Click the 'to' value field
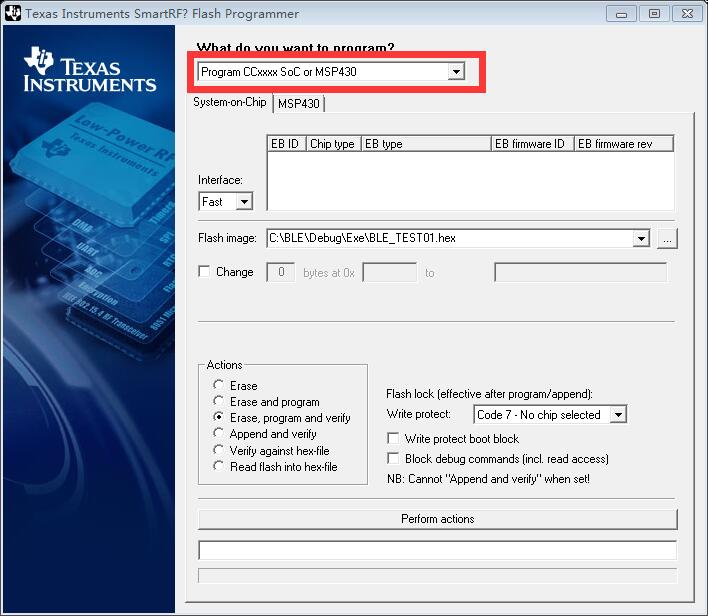The width and height of the screenshot is (708, 616). point(581,272)
